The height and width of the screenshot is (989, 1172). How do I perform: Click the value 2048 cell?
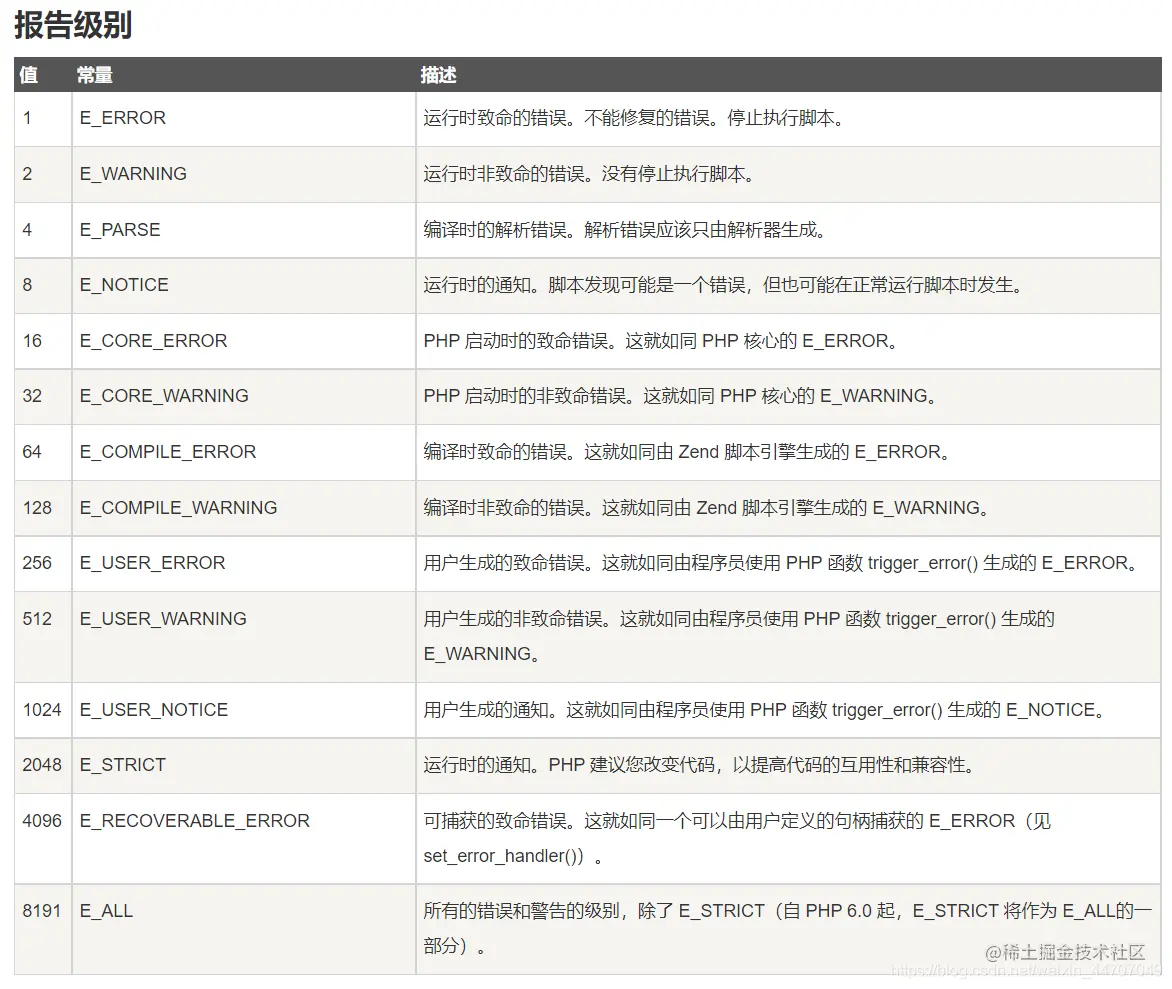click(x=42, y=765)
